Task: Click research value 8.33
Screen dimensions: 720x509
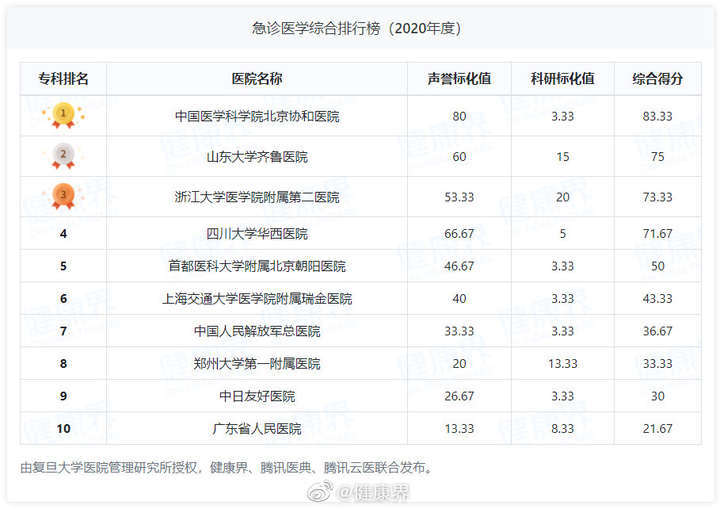Action: coord(562,429)
